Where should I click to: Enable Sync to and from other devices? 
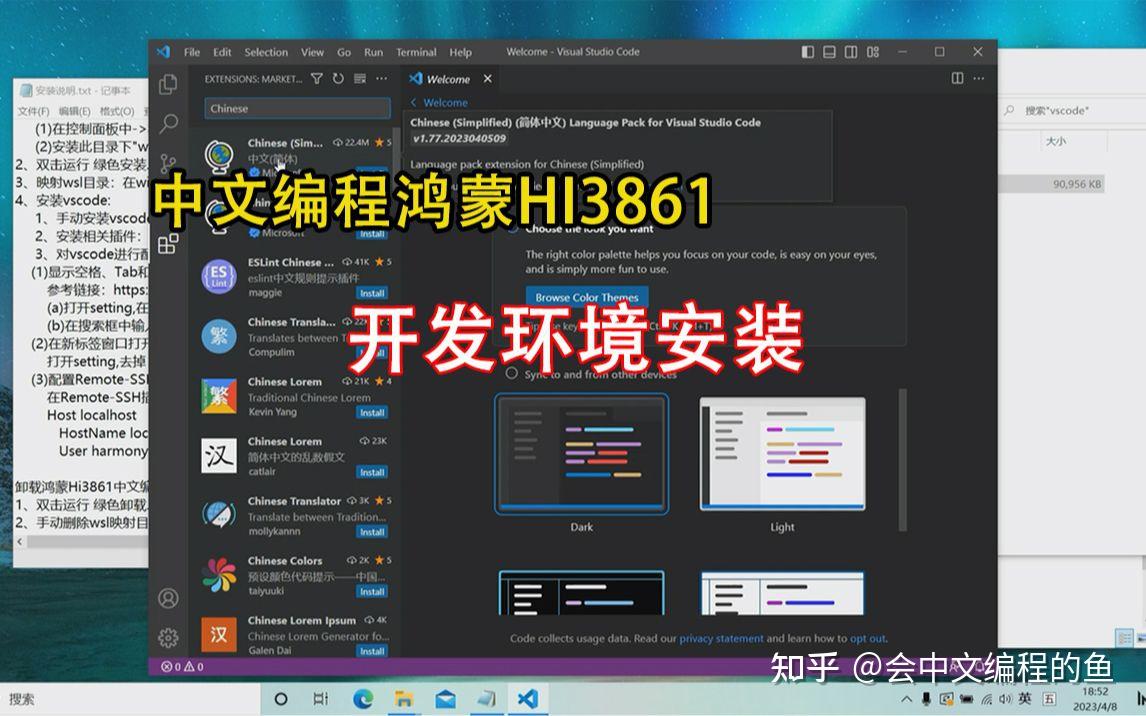click(x=512, y=374)
